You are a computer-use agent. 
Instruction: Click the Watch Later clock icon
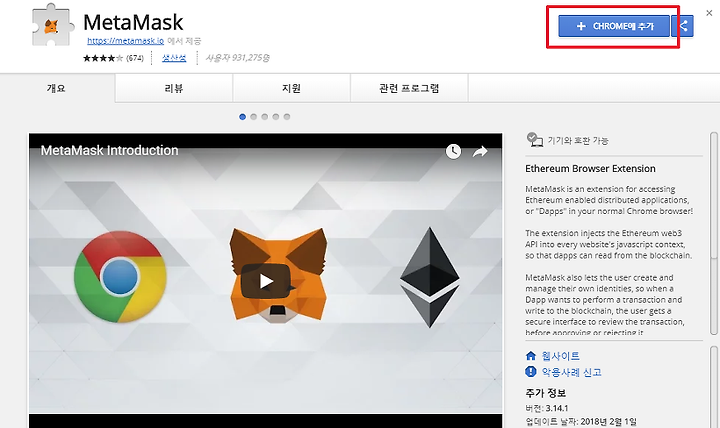pos(453,151)
